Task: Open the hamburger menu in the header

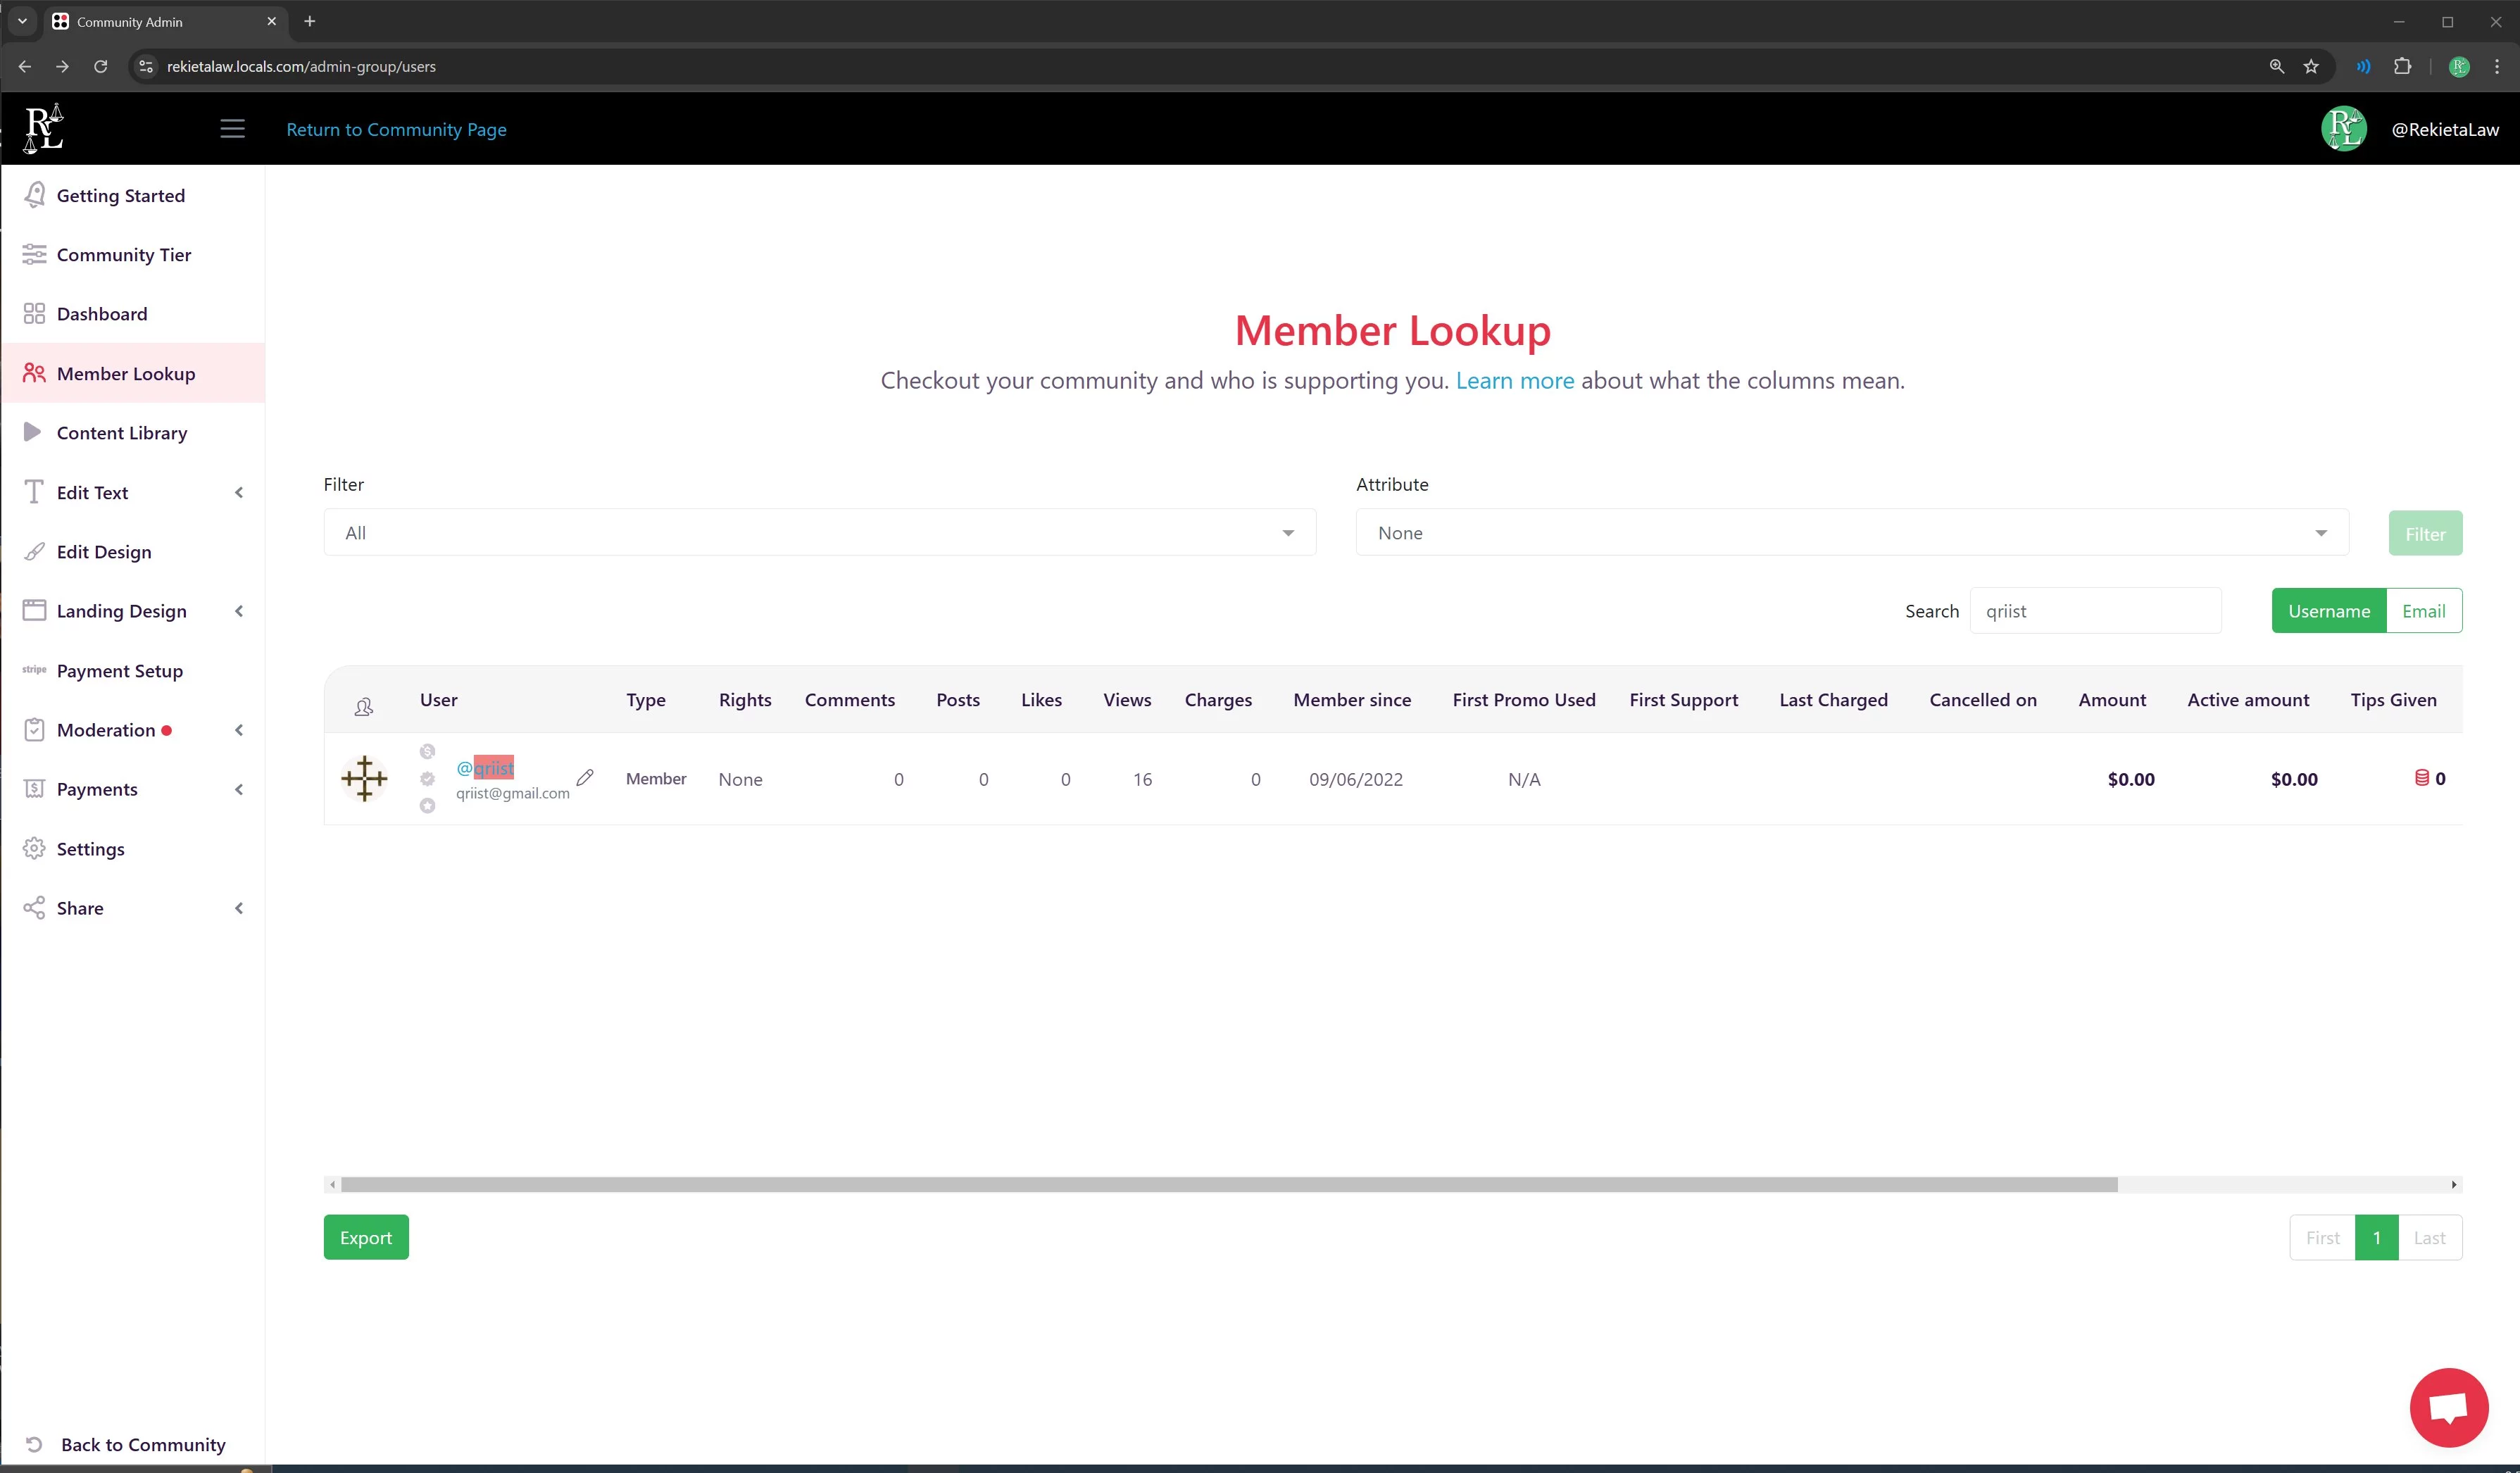Action: pos(232,129)
